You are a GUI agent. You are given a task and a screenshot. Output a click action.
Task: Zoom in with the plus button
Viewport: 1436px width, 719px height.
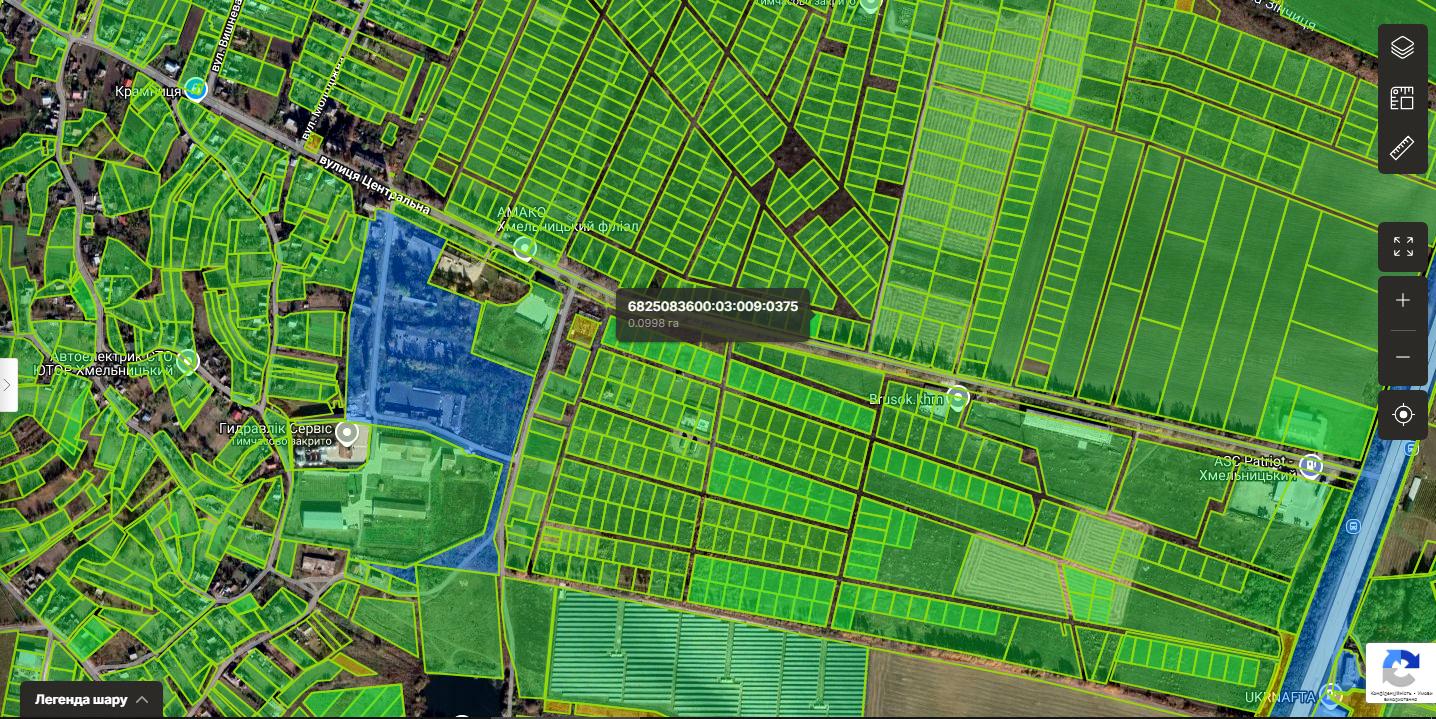[x=1402, y=301]
